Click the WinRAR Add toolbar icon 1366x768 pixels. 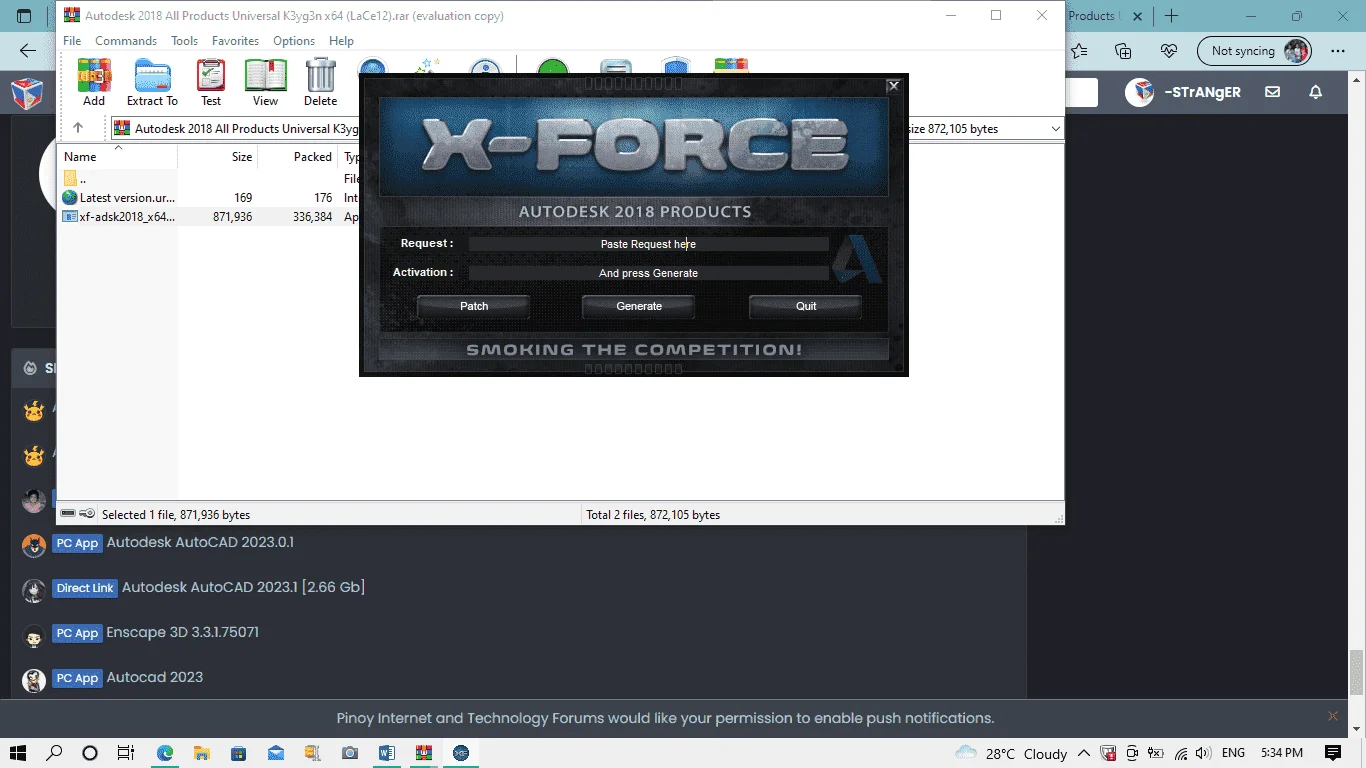[x=94, y=82]
